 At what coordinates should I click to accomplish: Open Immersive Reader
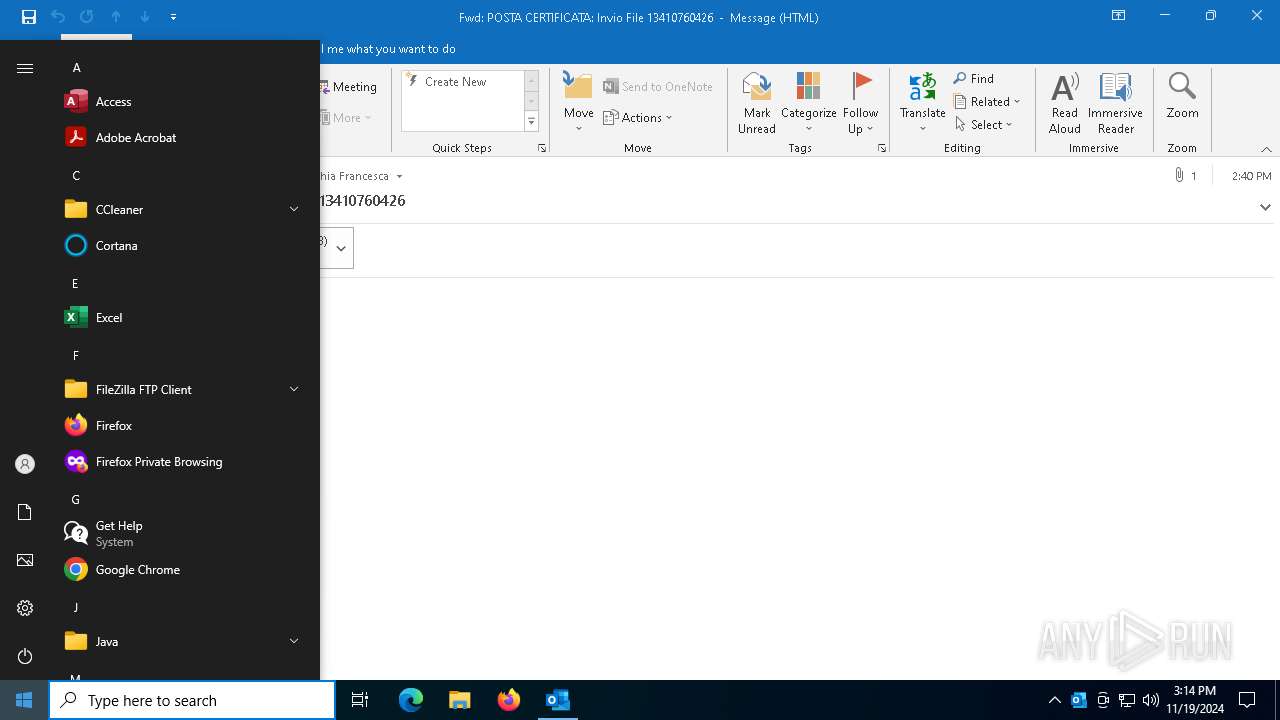[x=1115, y=103]
